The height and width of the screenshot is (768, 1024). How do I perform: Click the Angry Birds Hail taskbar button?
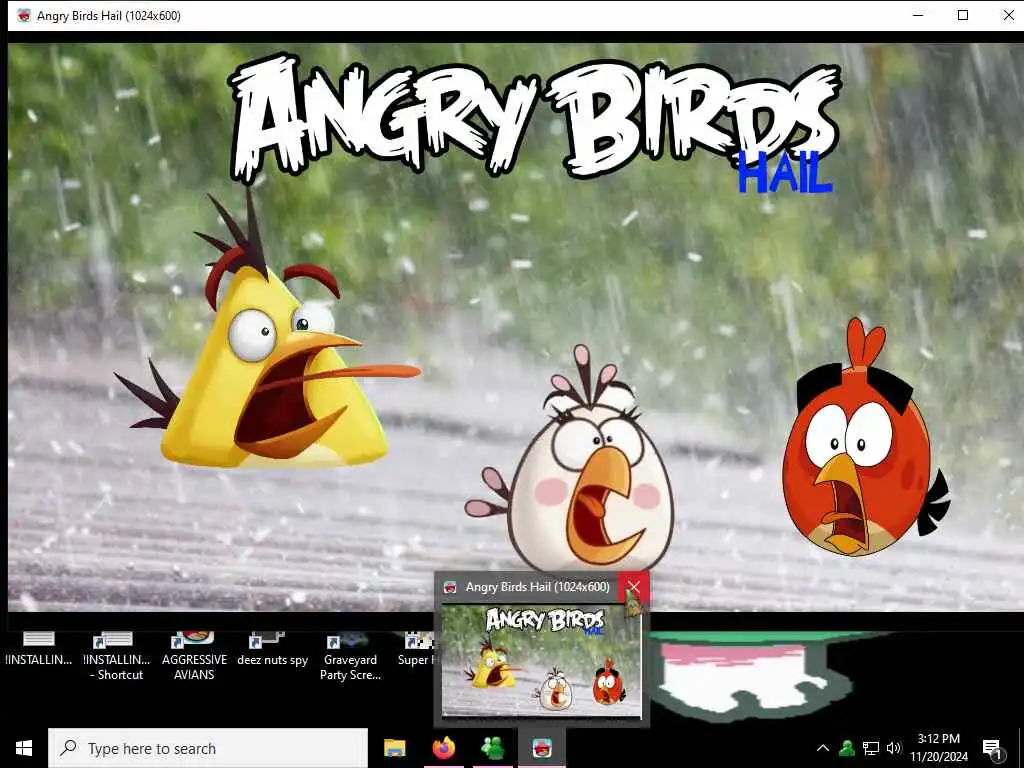541,748
